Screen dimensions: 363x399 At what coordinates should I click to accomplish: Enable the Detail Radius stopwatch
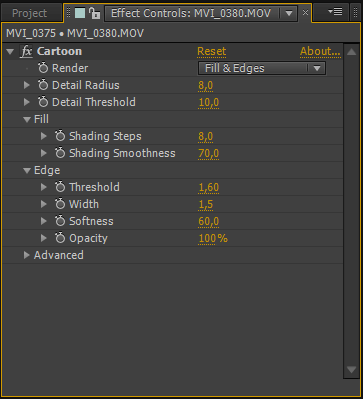pyautogui.click(x=43, y=85)
